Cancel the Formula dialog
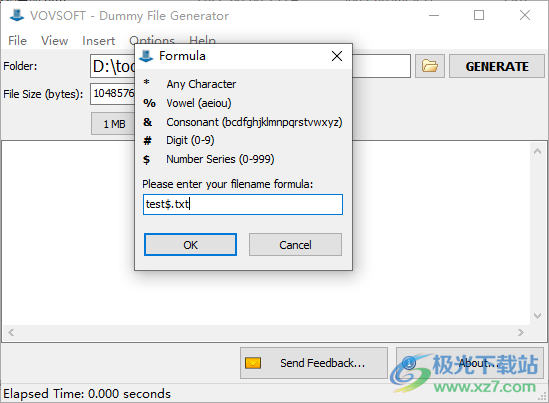Image resolution: width=549 pixels, height=403 pixels. (x=295, y=245)
